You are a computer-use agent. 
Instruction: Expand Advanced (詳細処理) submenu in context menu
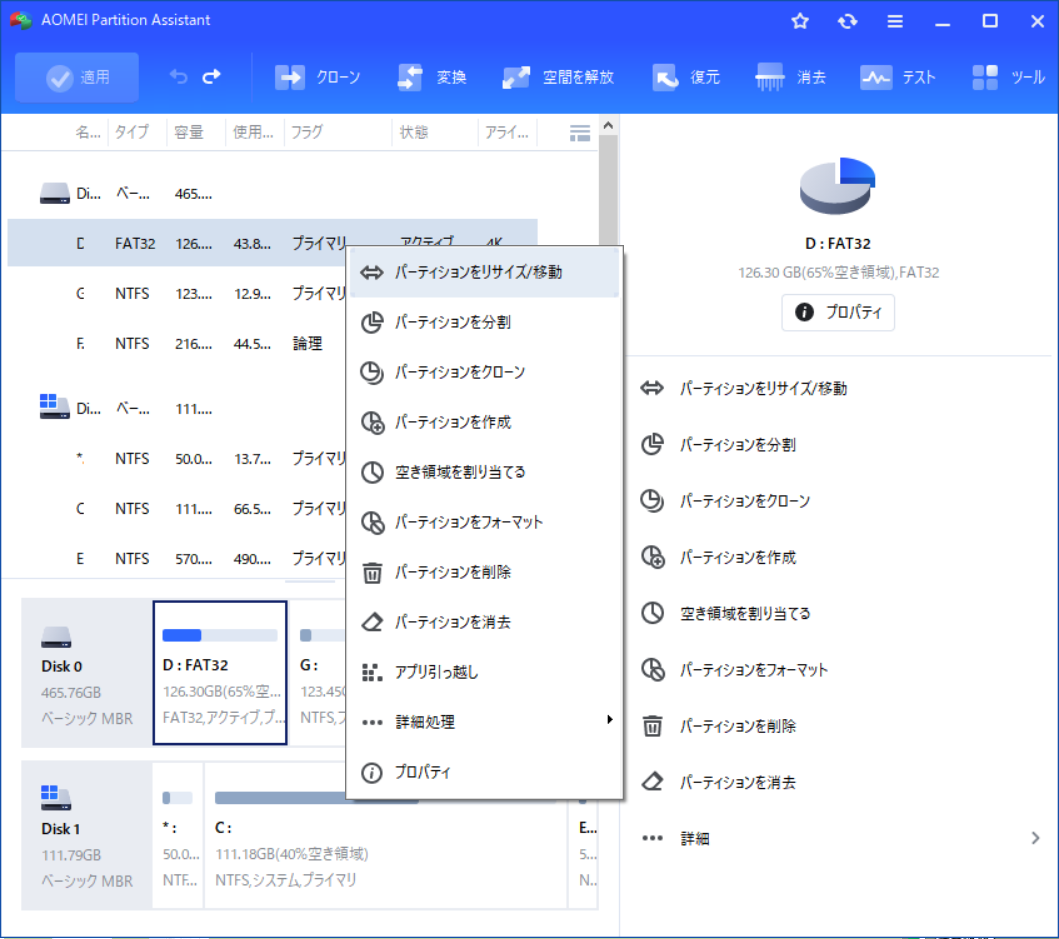tap(484, 722)
